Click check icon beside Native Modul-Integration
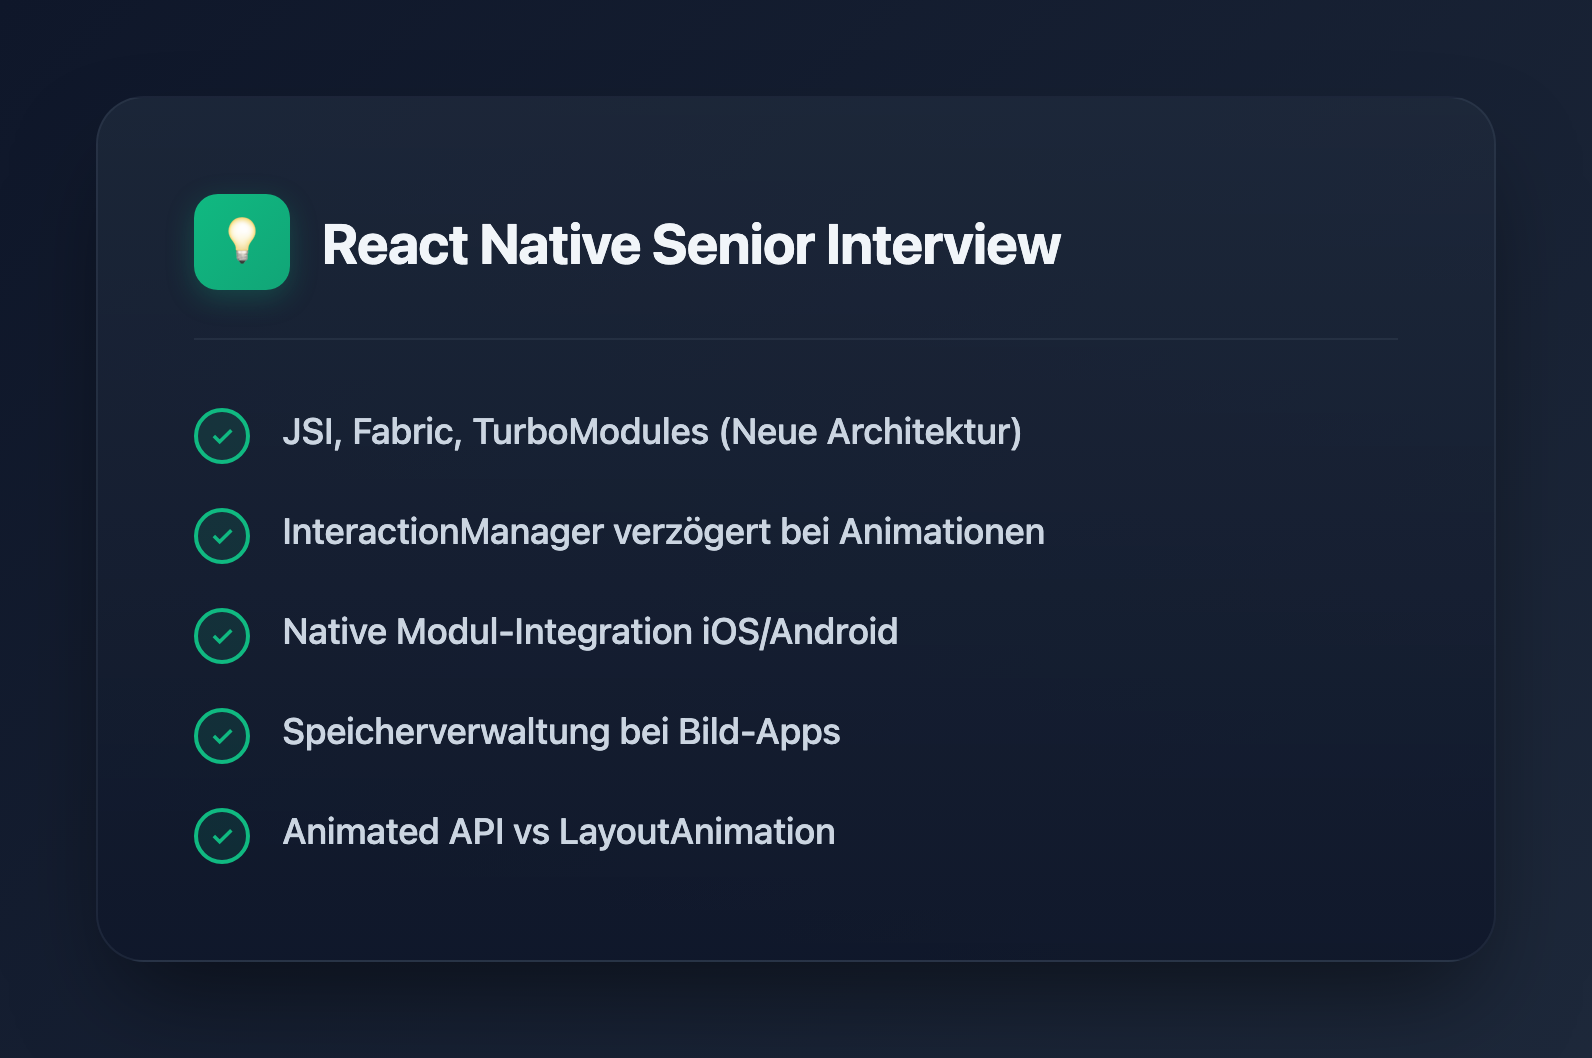The width and height of the screenshot is (1592, 1058). [222, 636]
